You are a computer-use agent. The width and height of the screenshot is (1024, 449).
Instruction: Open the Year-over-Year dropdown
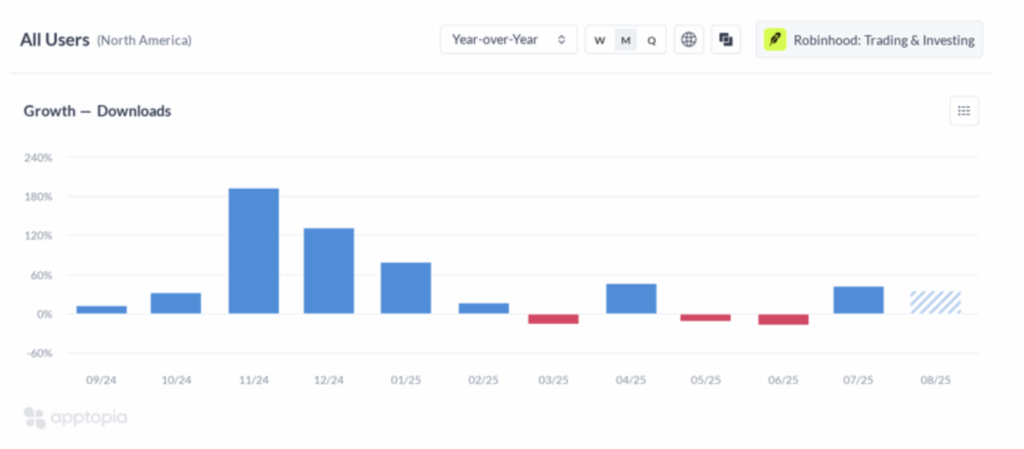tap(508, 40)
